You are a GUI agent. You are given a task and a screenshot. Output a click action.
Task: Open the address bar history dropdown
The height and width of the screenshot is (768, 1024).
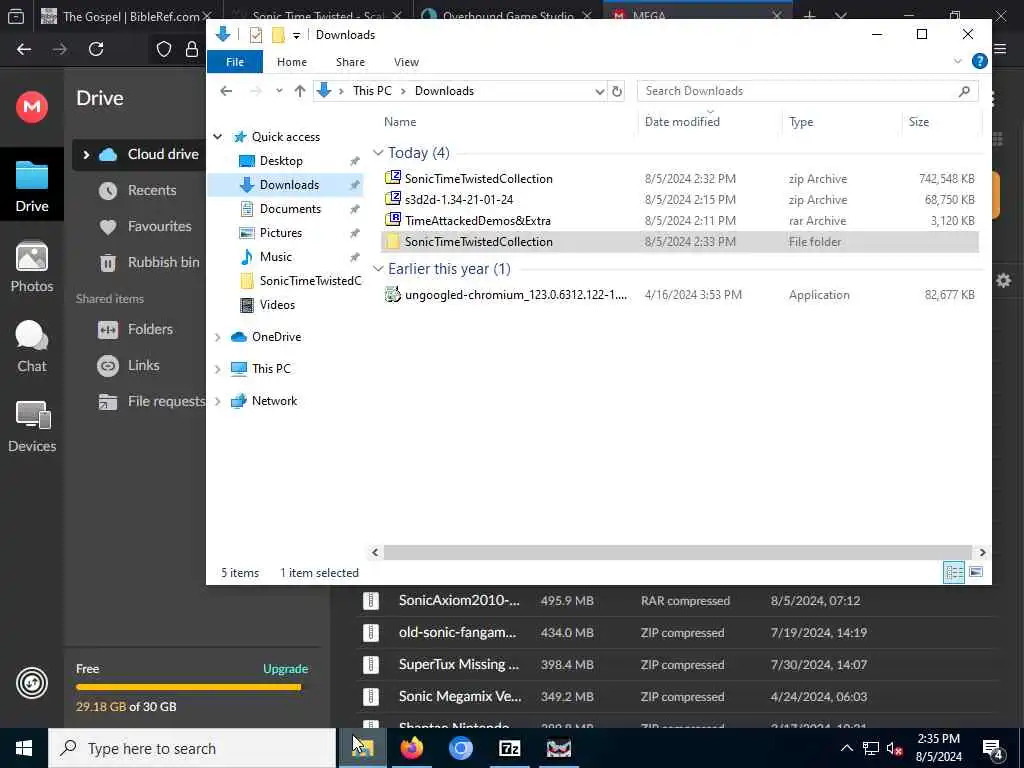[599, 91]
